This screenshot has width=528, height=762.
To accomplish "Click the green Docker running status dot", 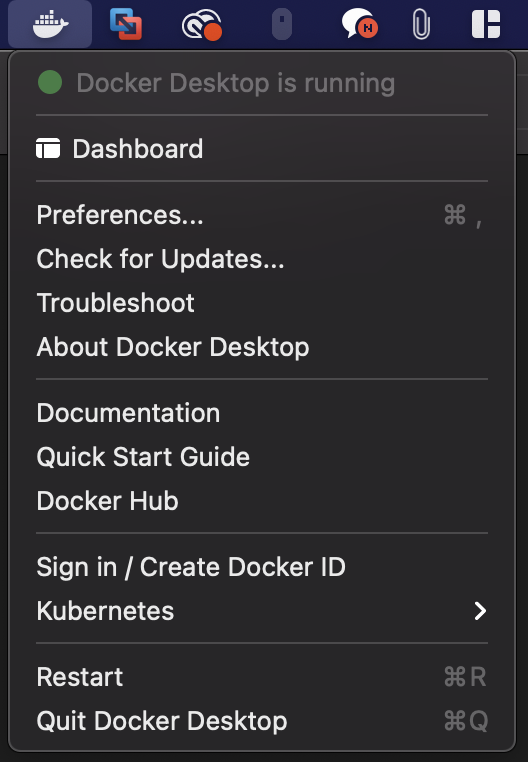I will [x=50, y=82].
